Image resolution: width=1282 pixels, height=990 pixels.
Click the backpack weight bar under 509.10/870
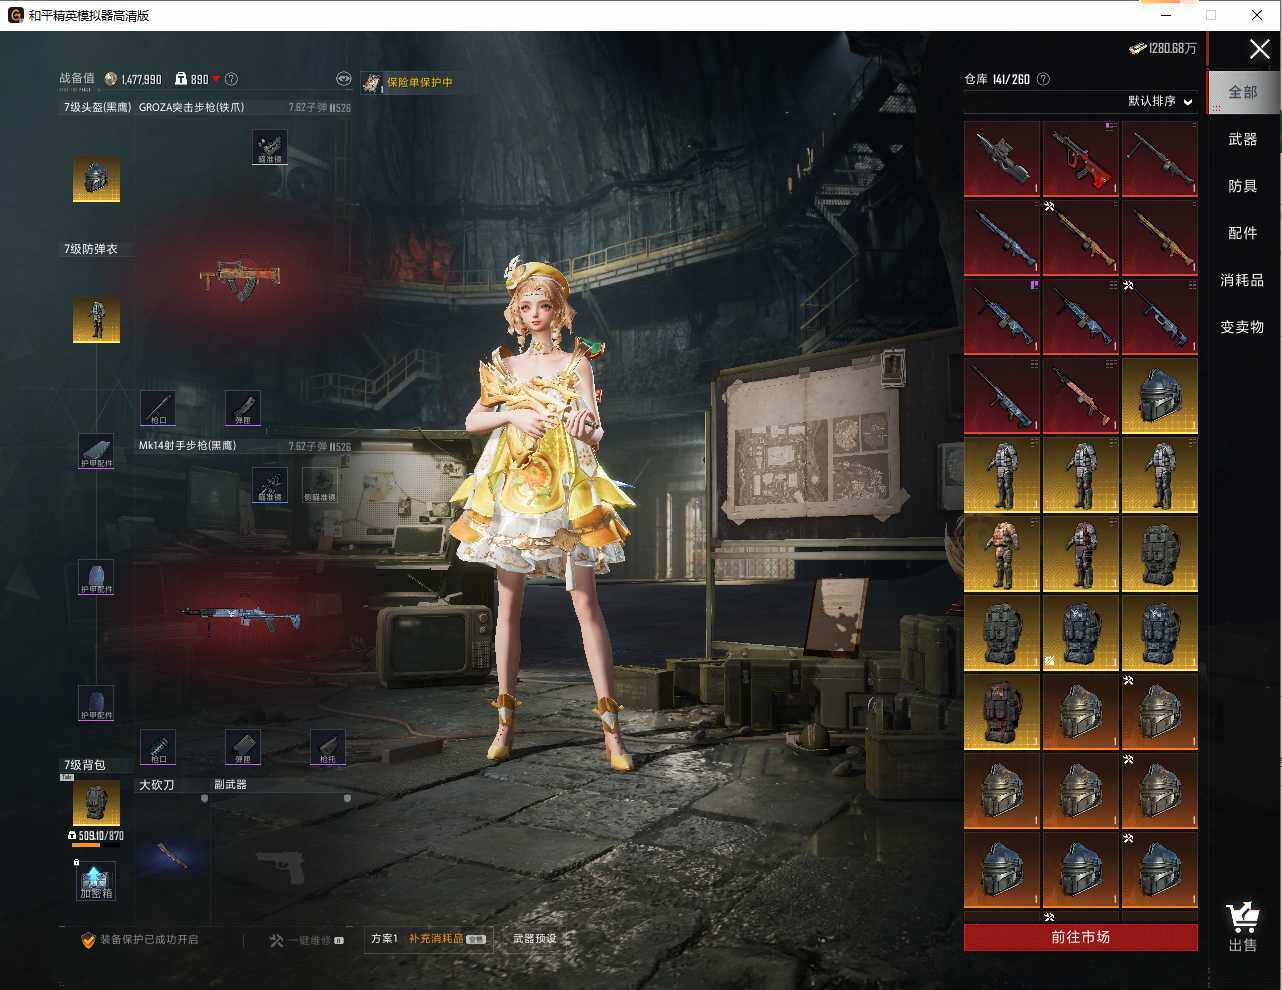coord(97,846)
